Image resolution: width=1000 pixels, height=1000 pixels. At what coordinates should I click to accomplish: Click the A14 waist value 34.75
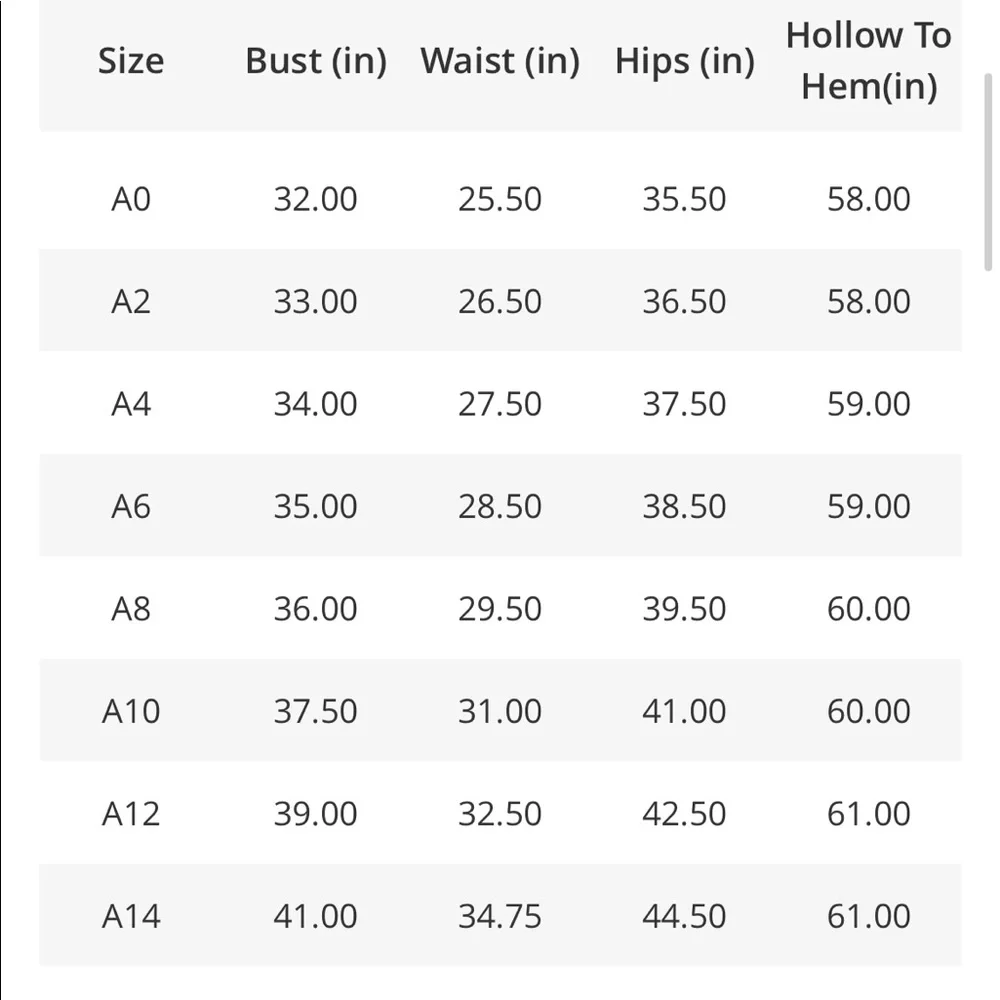(500, 916)
